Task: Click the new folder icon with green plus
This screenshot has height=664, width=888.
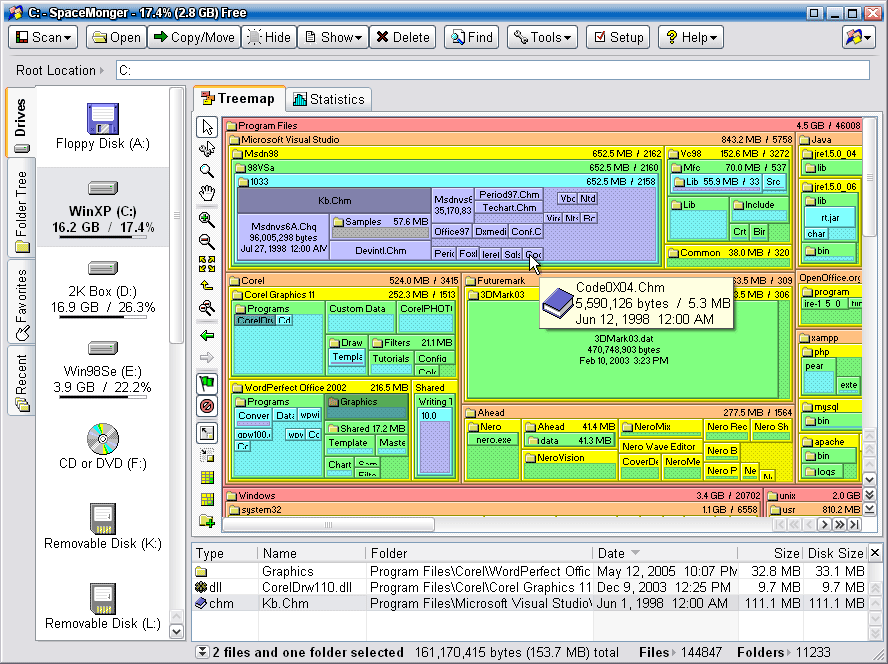Action: click(x=207, y=521)
